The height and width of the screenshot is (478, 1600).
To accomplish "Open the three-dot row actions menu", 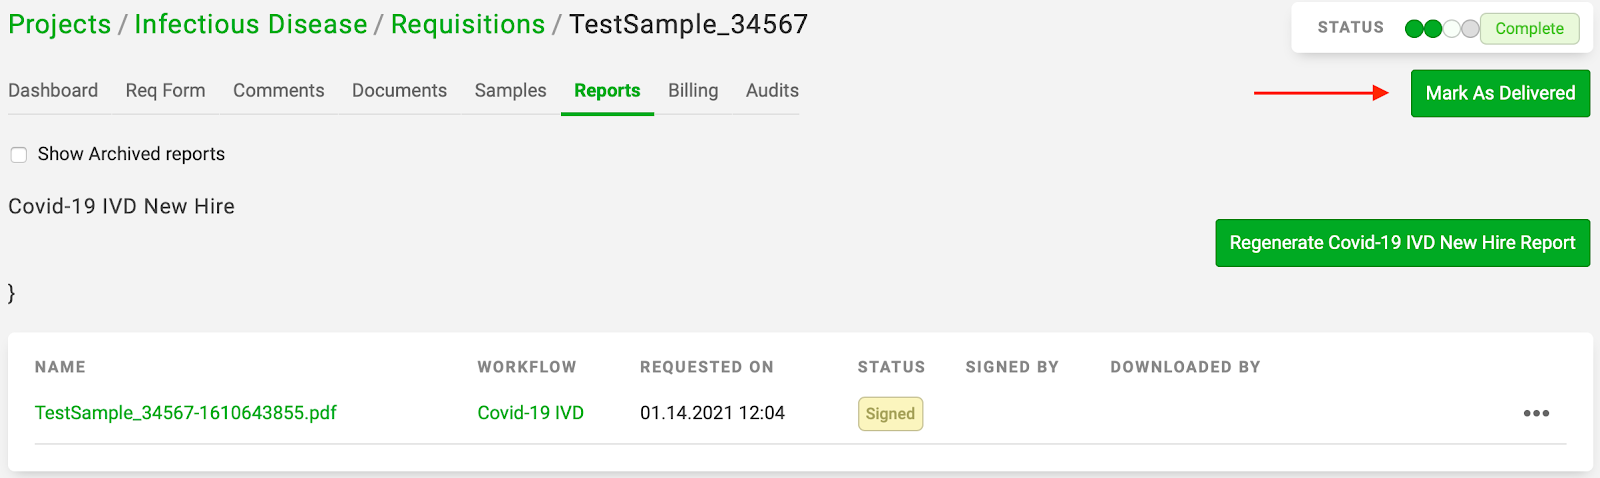I will tap(1536, 413).
